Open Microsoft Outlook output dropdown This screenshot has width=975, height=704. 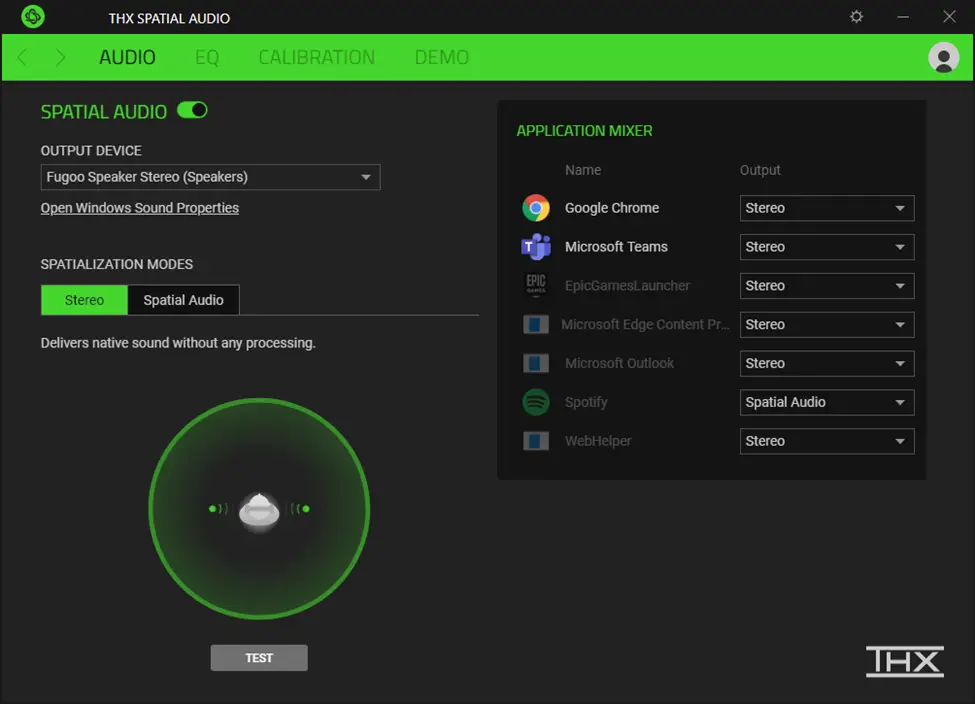tap(826, 364)
